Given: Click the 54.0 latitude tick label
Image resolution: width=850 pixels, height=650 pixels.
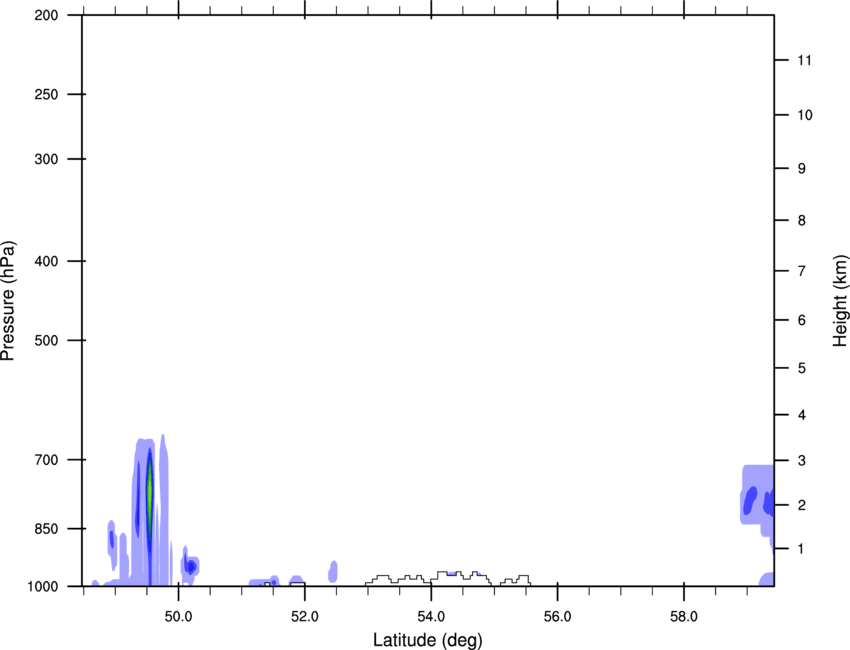Looking at the screenshot, I should point(431,617).
